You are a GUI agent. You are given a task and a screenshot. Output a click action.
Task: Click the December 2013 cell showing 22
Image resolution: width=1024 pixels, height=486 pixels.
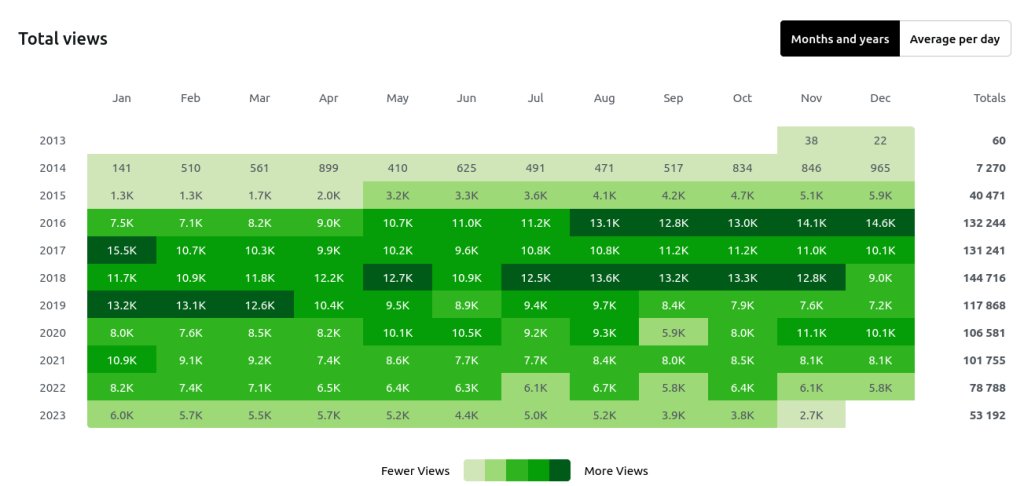coord(880,141)
